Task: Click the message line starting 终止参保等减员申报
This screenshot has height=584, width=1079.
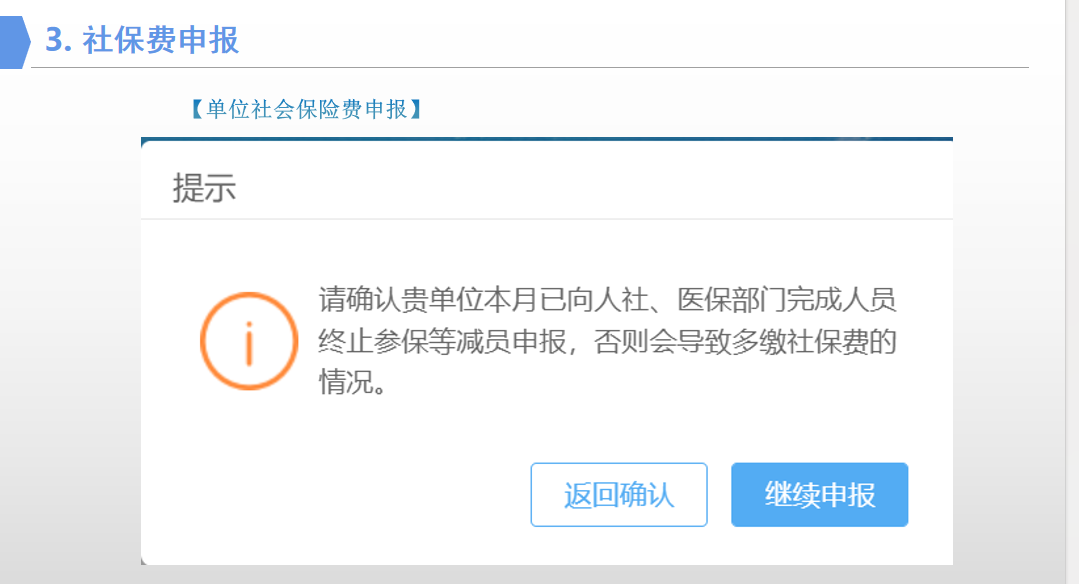Action: (x=607, y=341)
